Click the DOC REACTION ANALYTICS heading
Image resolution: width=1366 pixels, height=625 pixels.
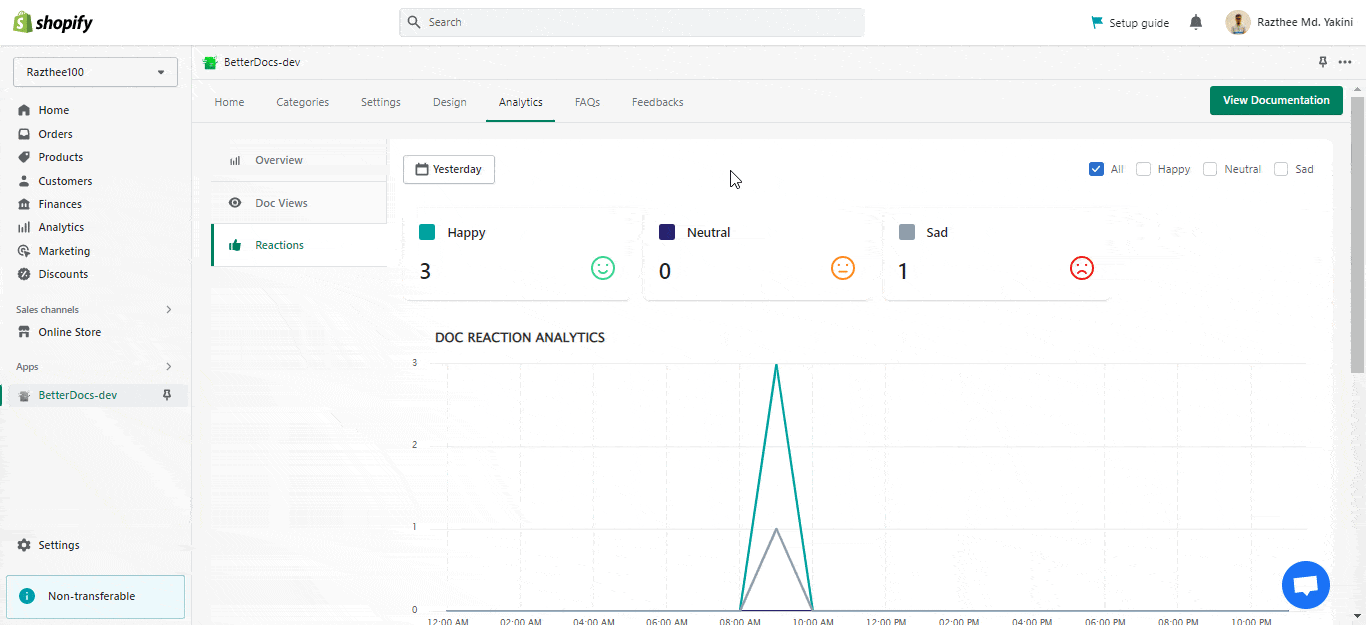520,338
